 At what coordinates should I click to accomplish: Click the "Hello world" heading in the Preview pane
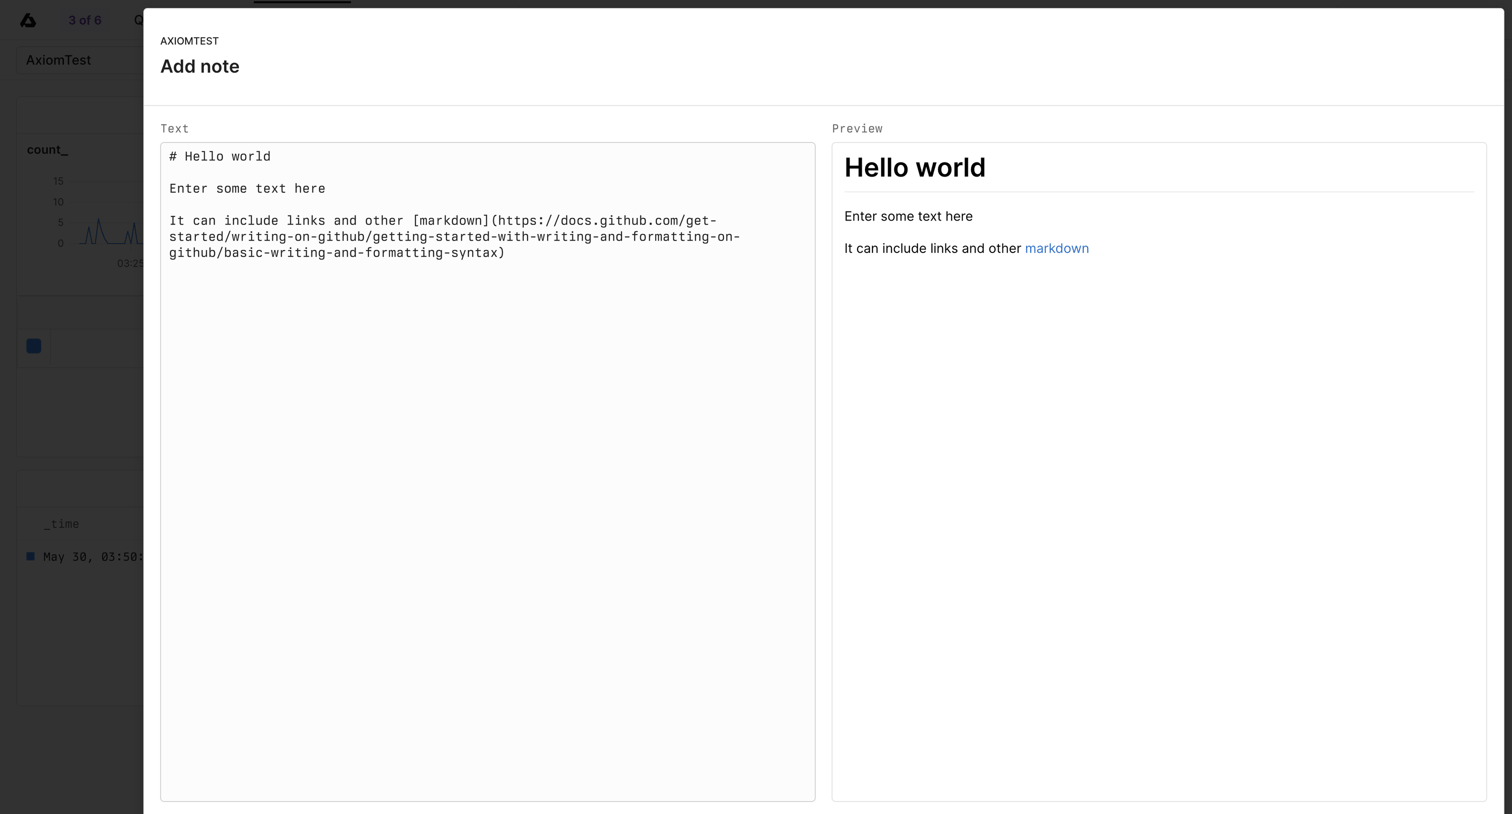coord(915,168)
